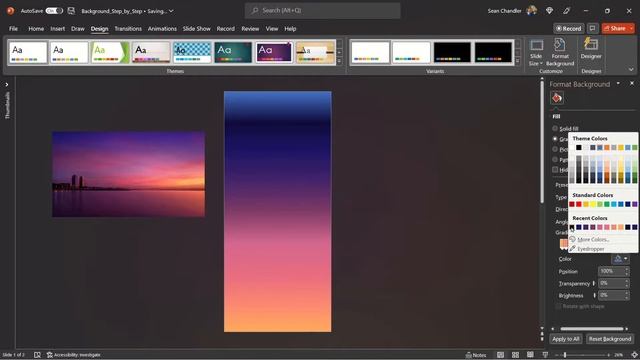
Task: Click the Search box in title bar
Action: point(322,11)
